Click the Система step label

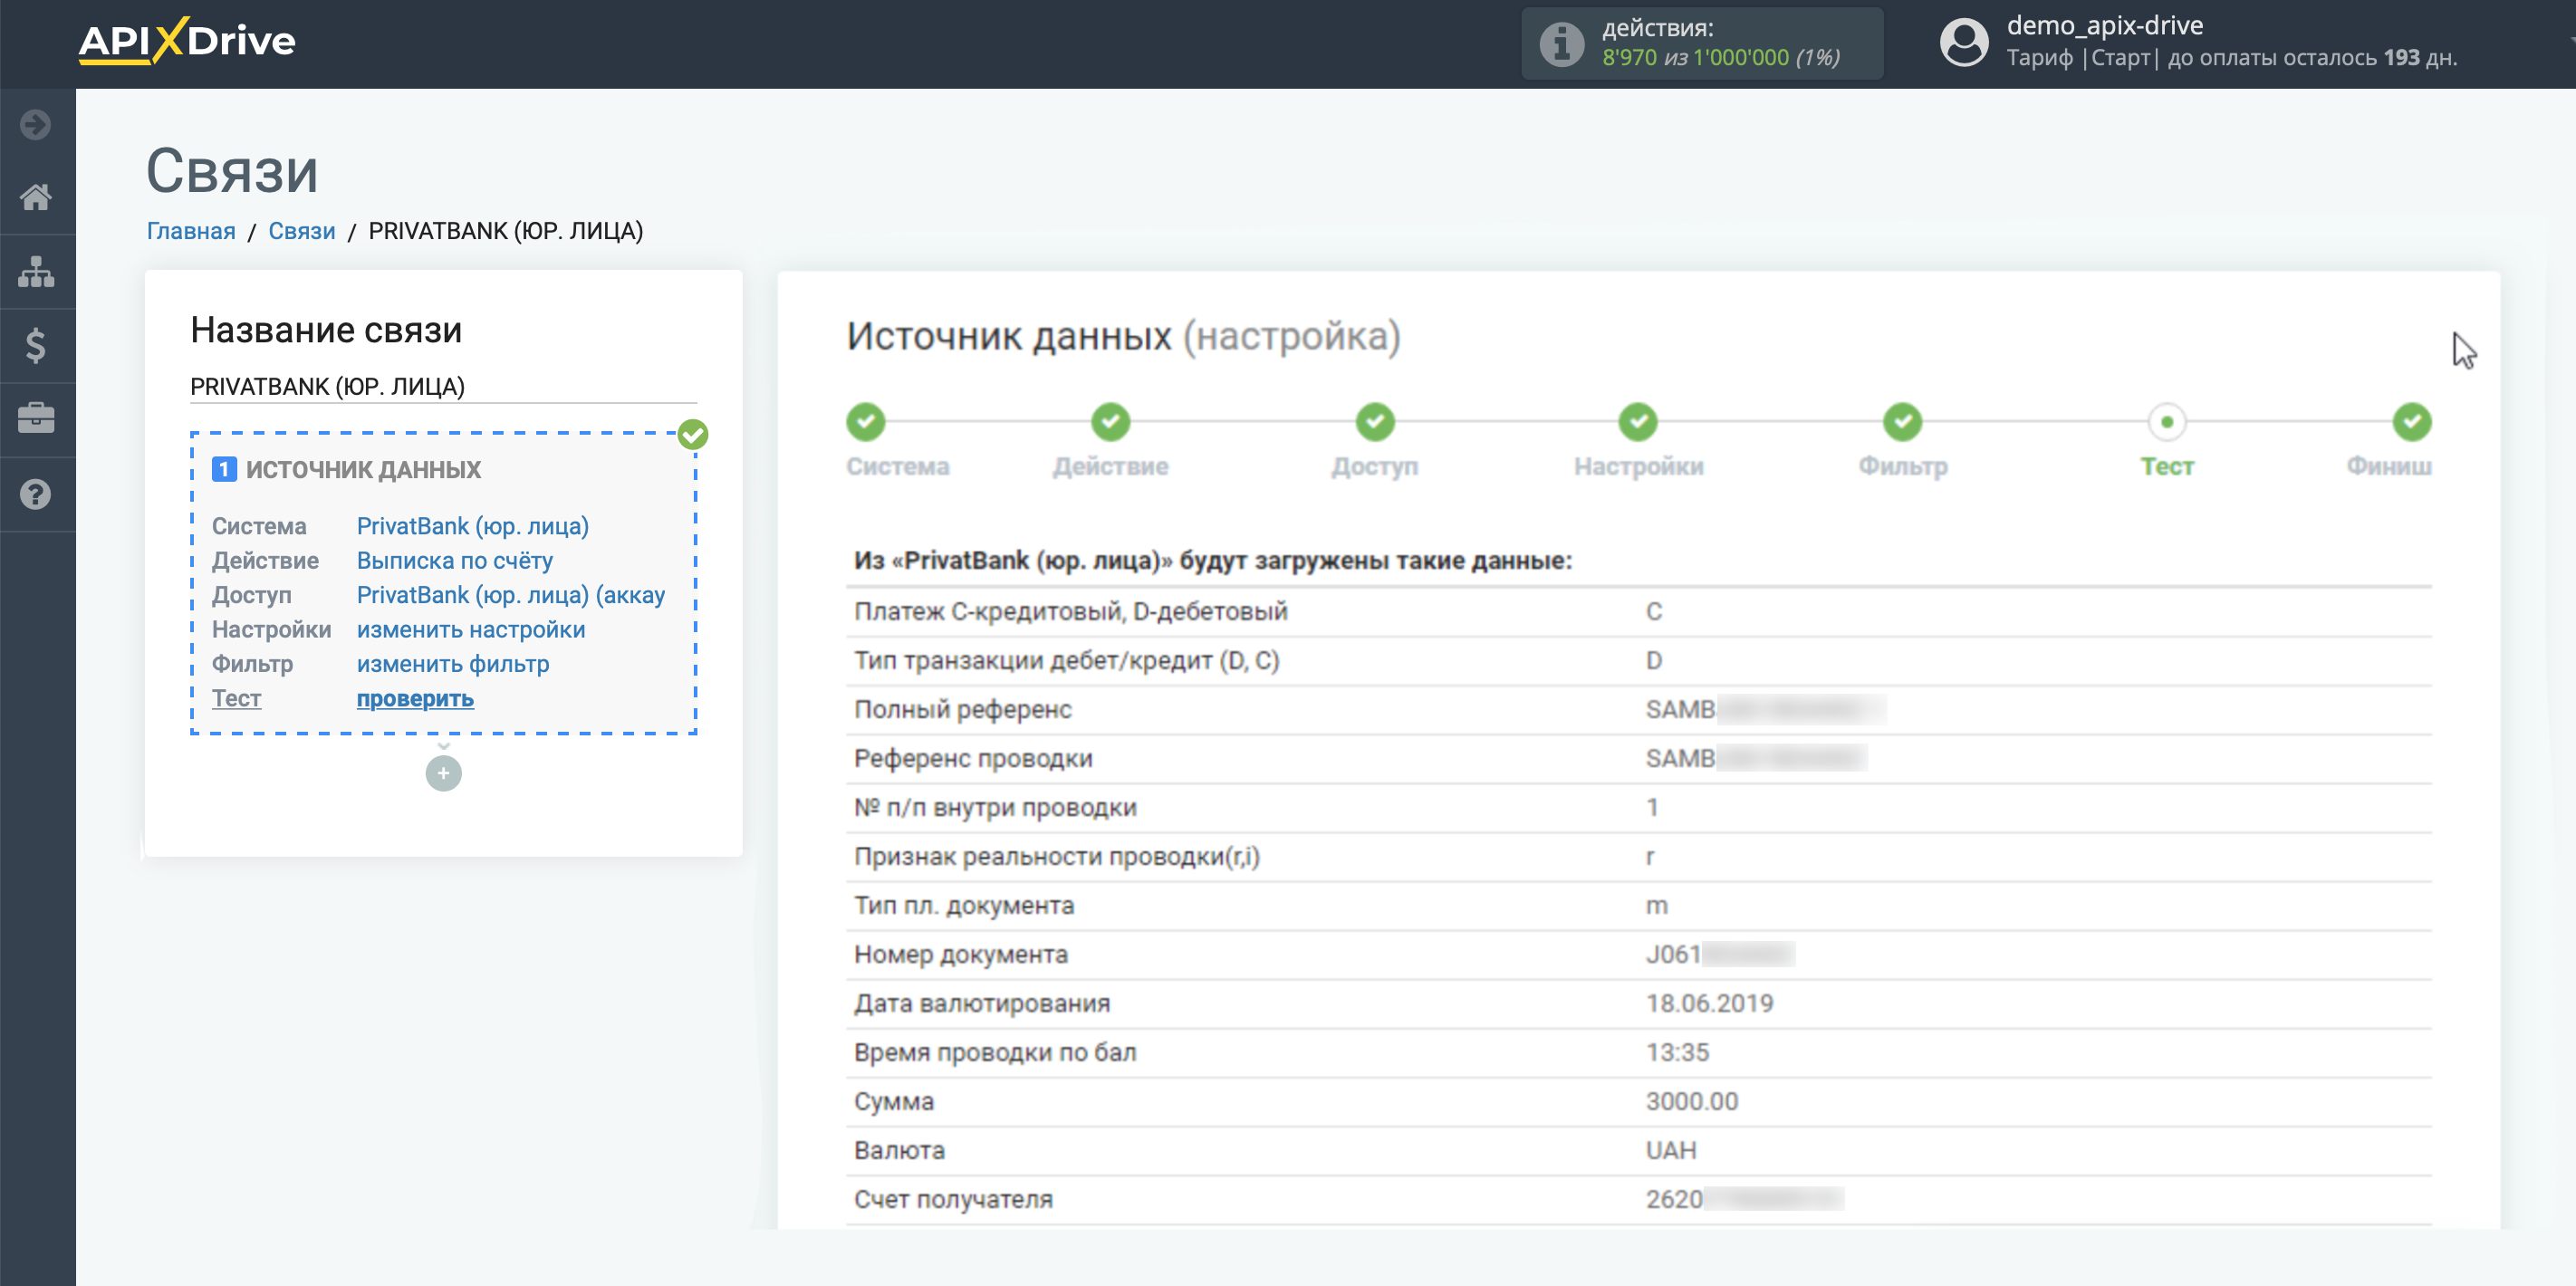(898, 467)
